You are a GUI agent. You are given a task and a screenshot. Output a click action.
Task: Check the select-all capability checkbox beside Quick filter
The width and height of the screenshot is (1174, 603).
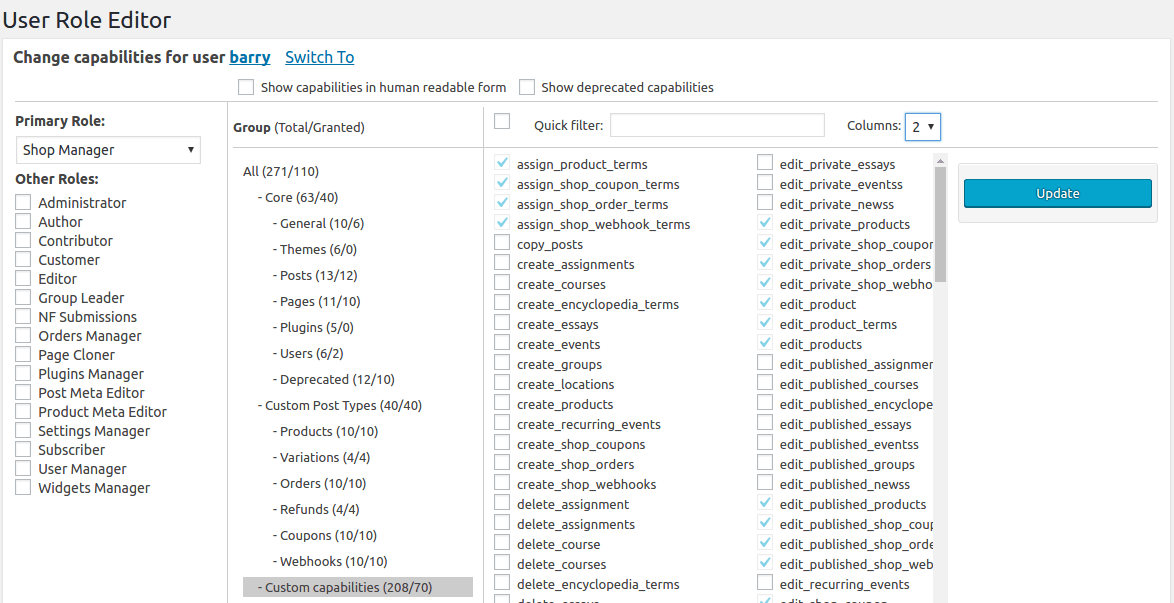(x=502, y=119)
